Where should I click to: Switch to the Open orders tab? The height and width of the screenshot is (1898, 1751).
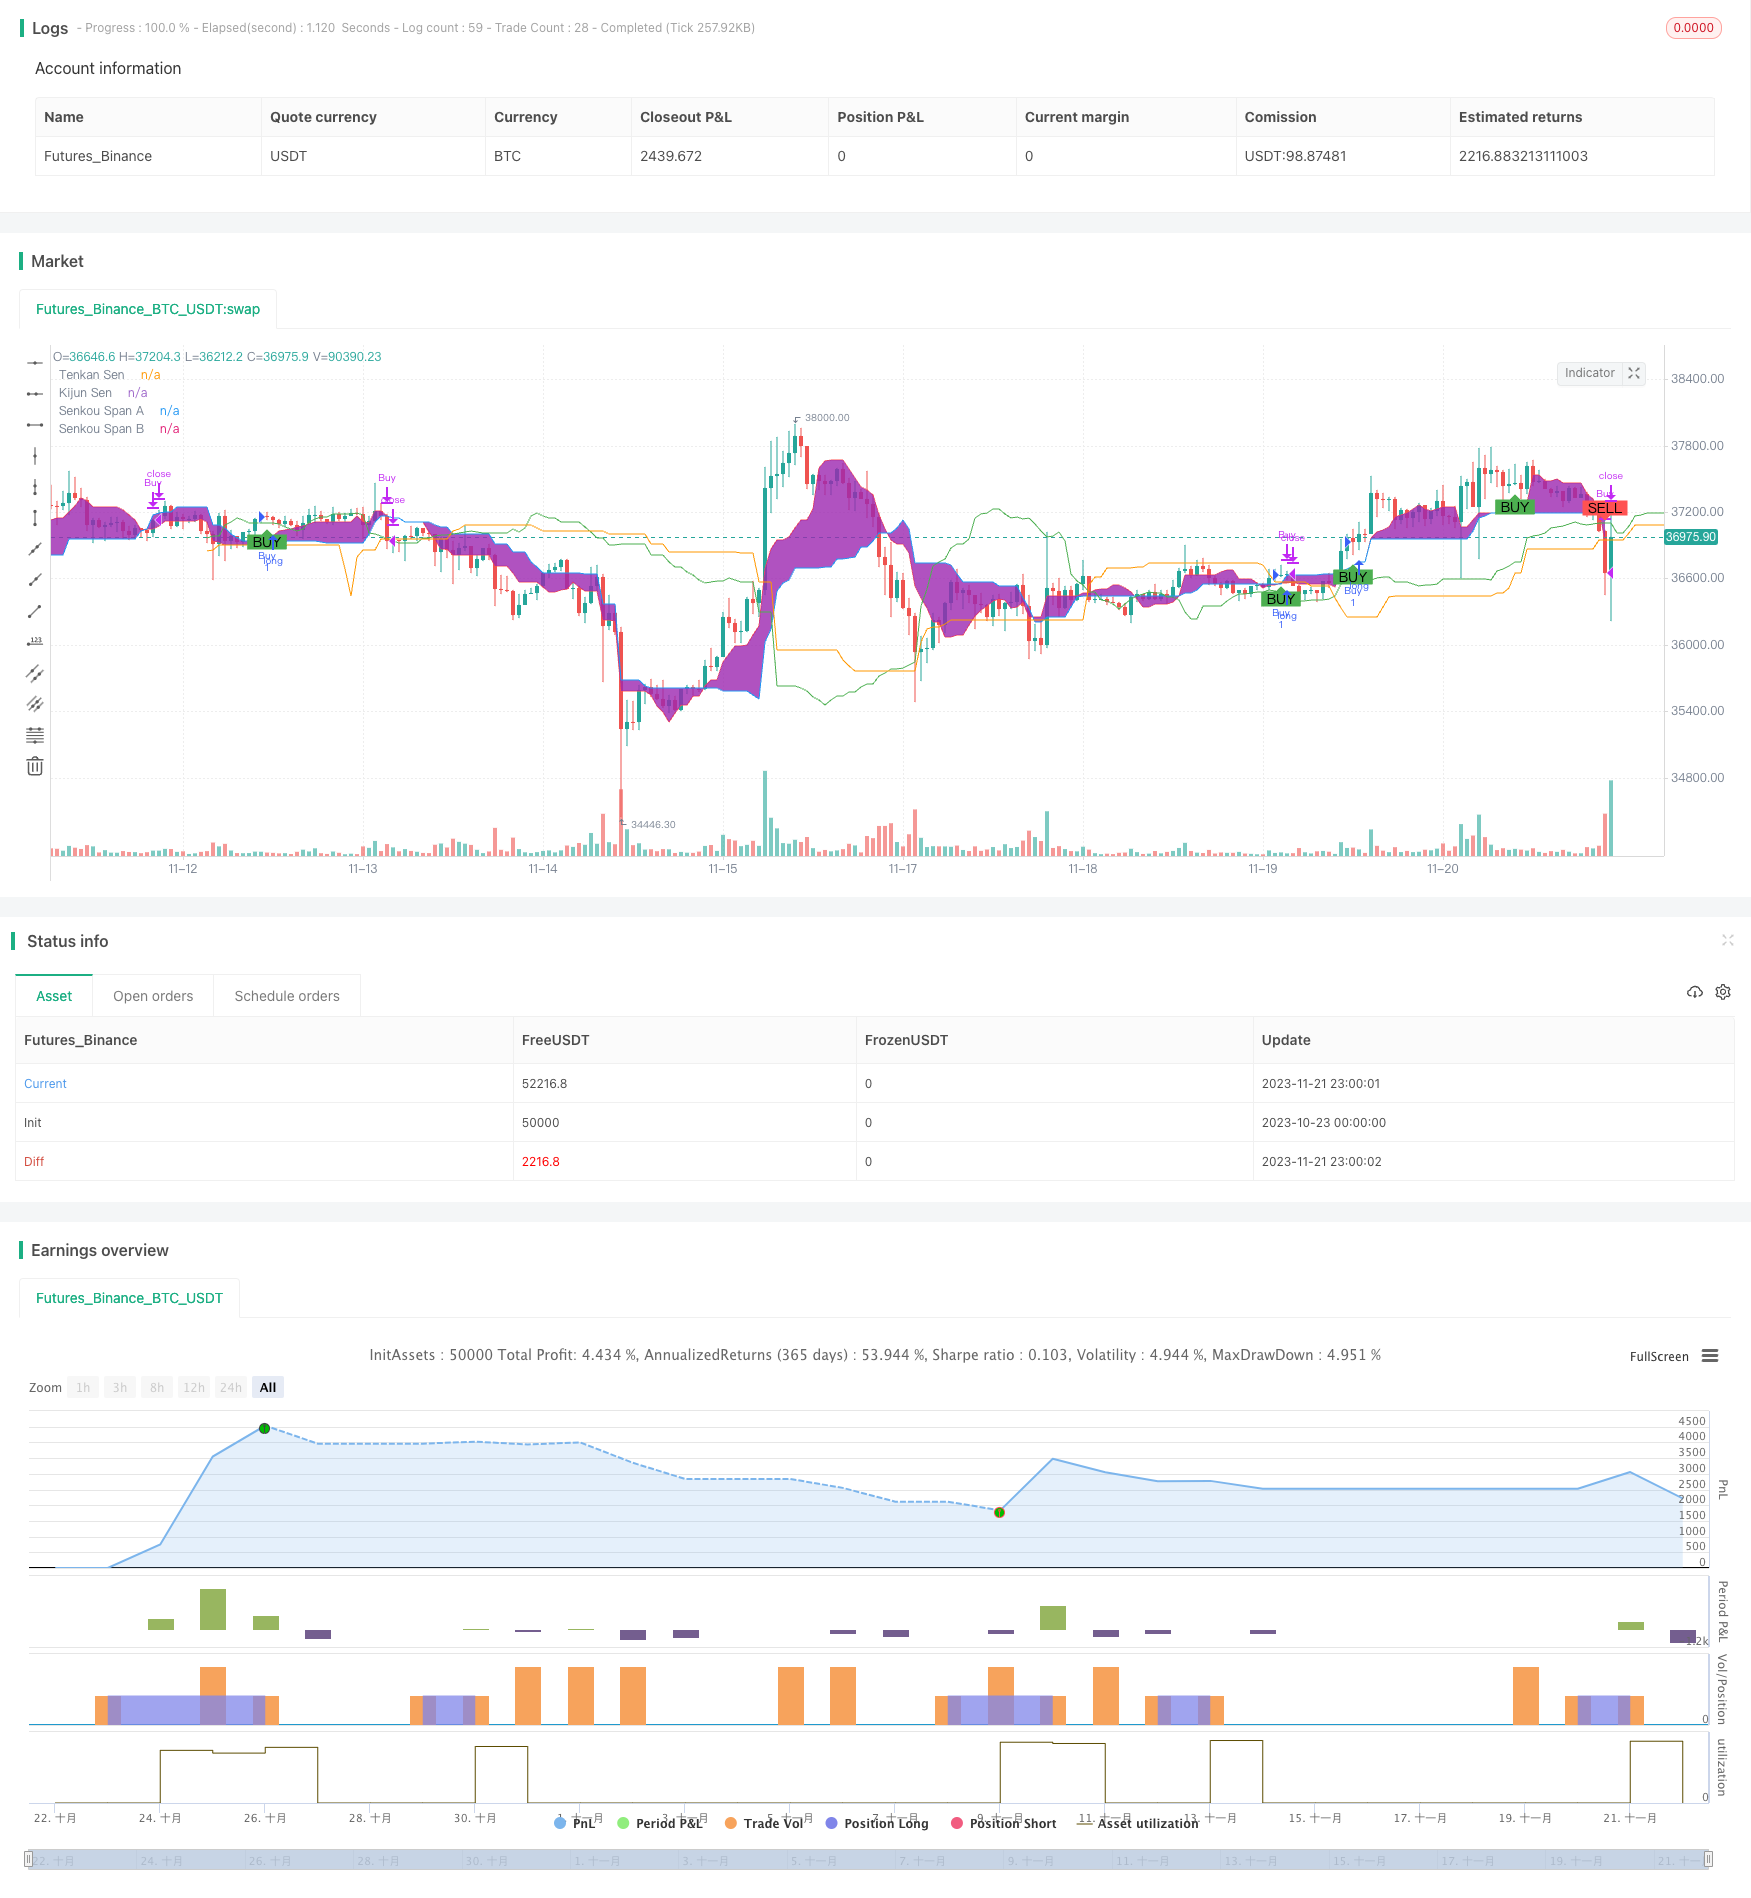153,996
